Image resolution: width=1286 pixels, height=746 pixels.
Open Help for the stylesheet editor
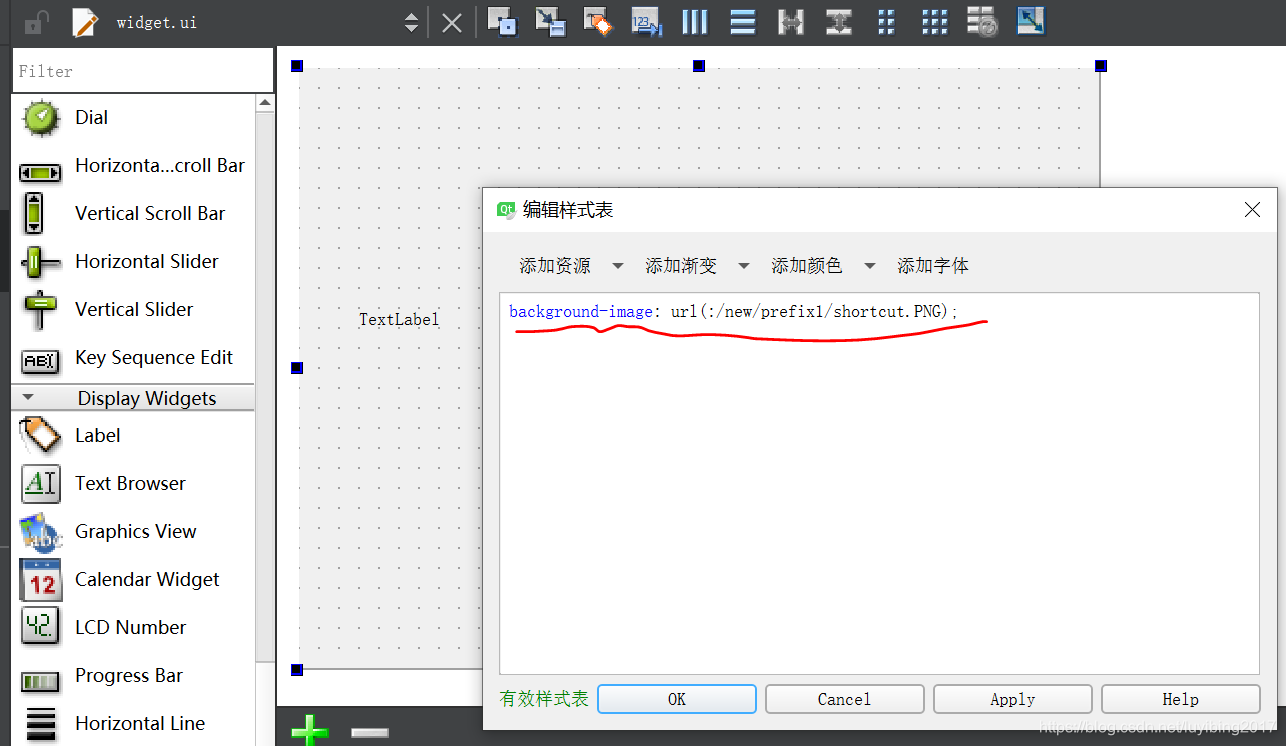1180,699
